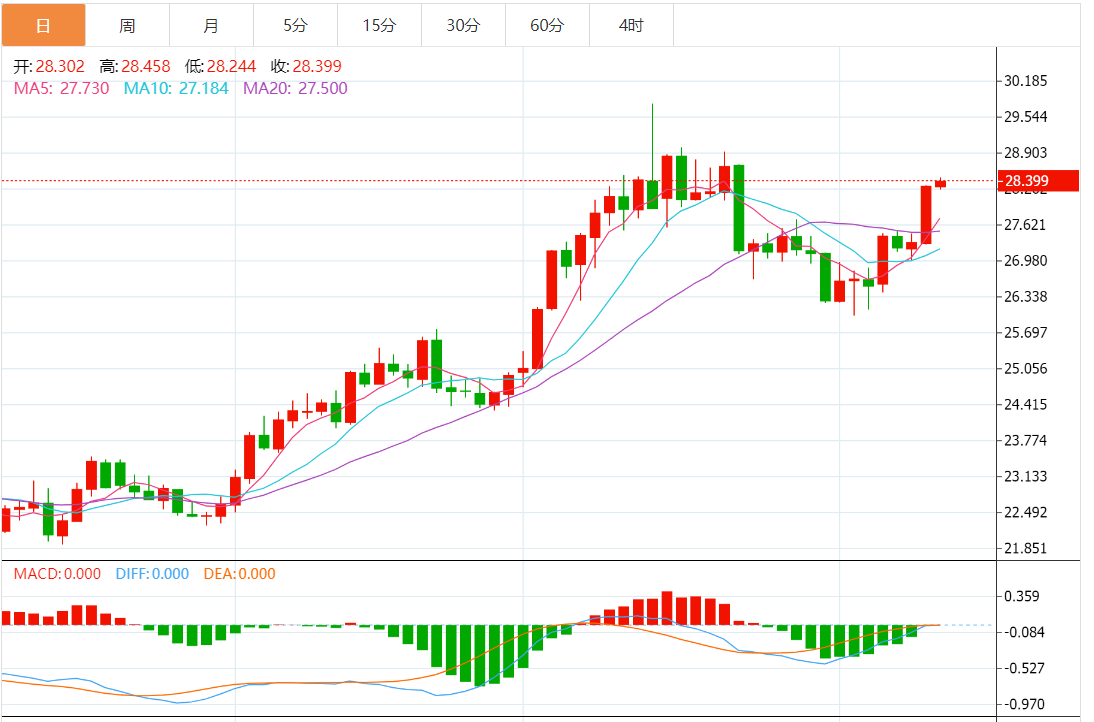Click the 25.697 price axis label

1026,332
